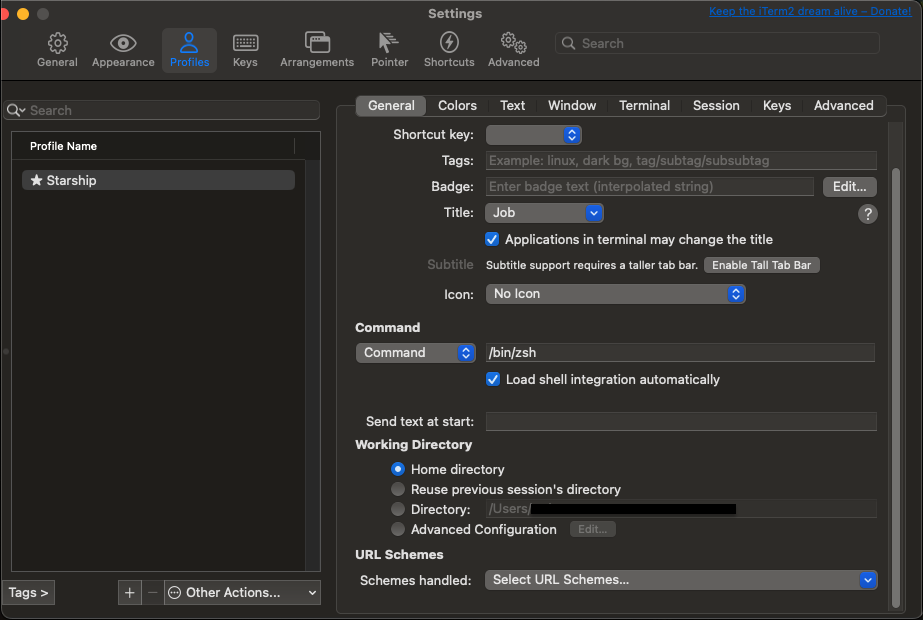
Task: Switch to the Window tab
Action: 572,105
